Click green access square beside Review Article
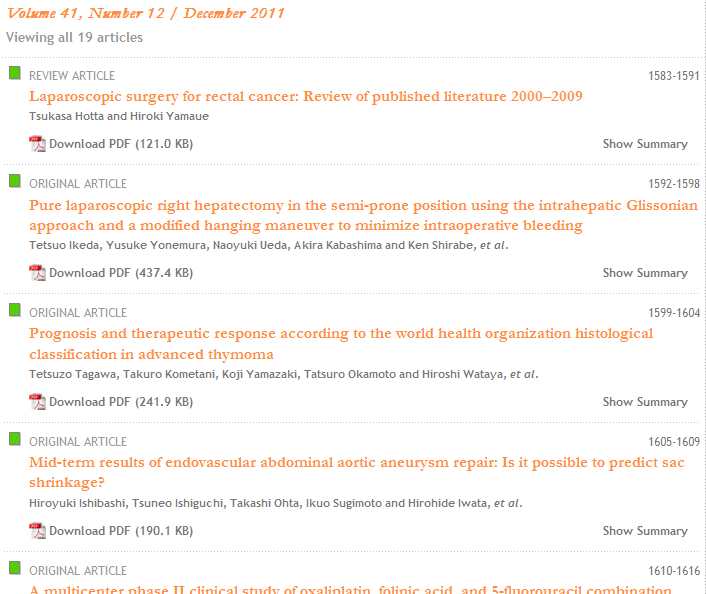Viewport: 706px width, 594px height. point(15,73)
